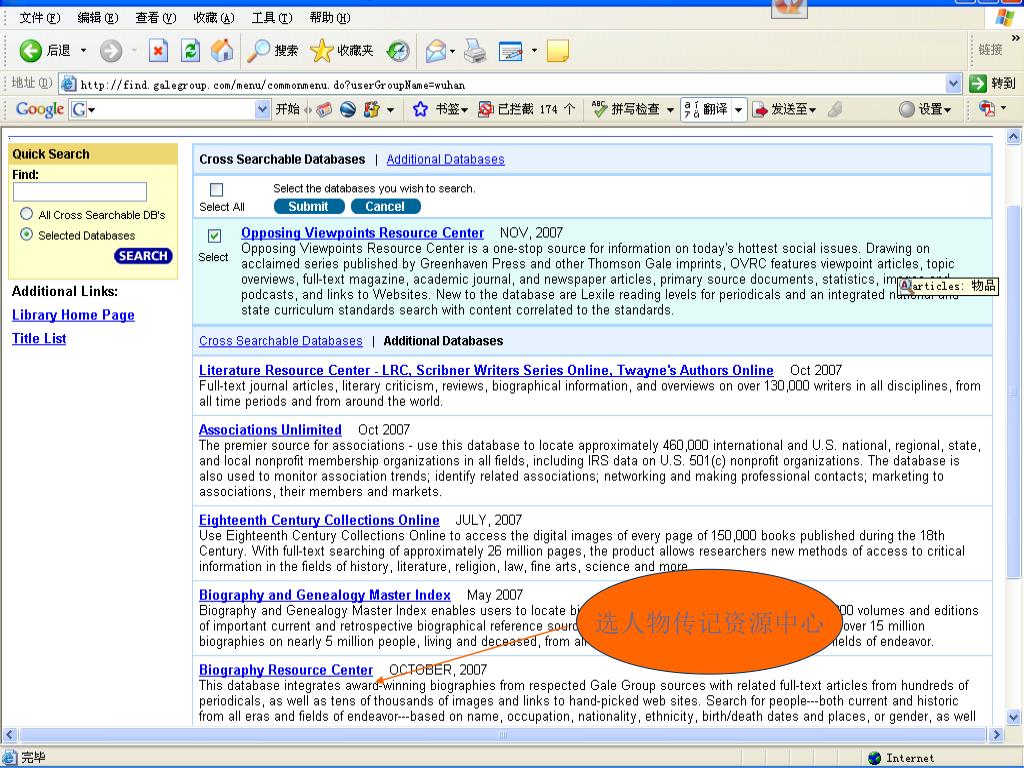
Task: Open the 发送至 send-to dropdown
Action: point(783,109)
